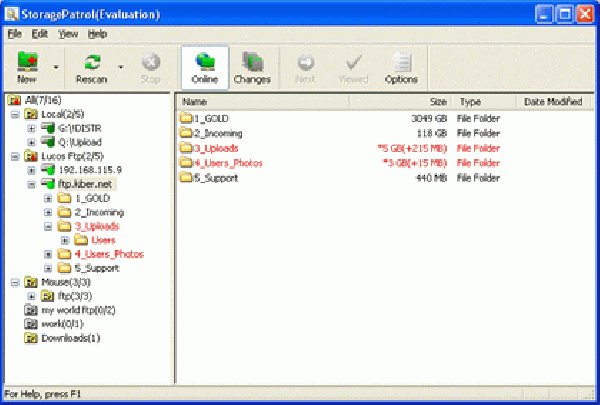Select 3_Uploads in the tree

click(97, 227)
